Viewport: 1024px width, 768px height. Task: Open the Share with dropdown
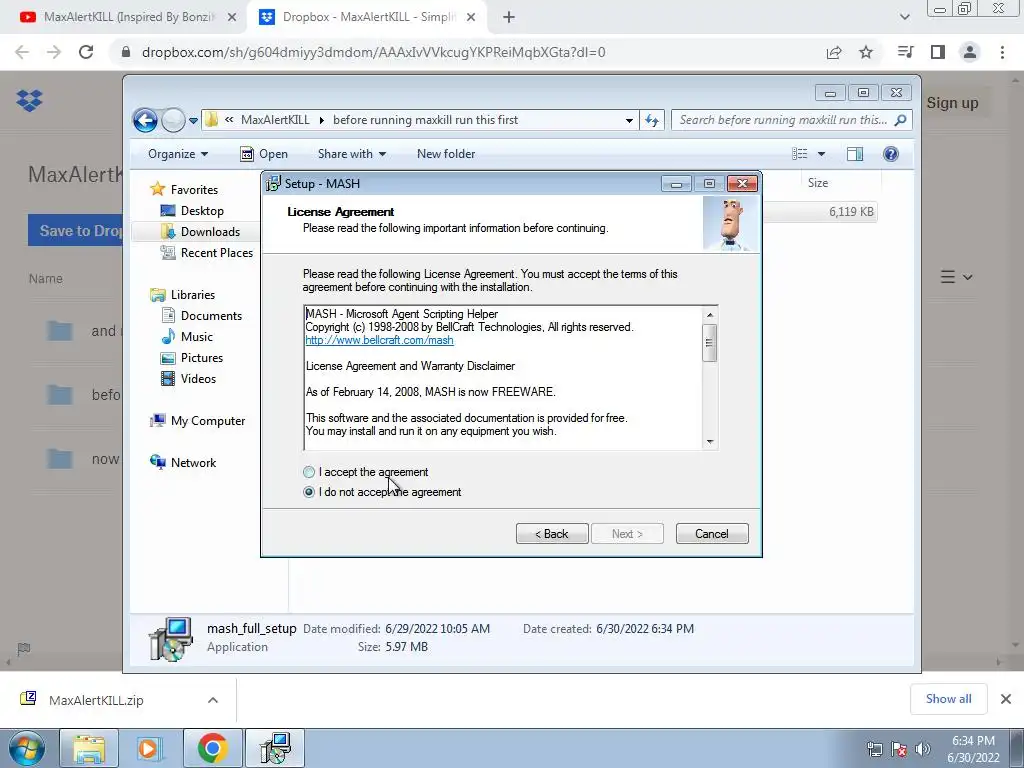(351, 154)
